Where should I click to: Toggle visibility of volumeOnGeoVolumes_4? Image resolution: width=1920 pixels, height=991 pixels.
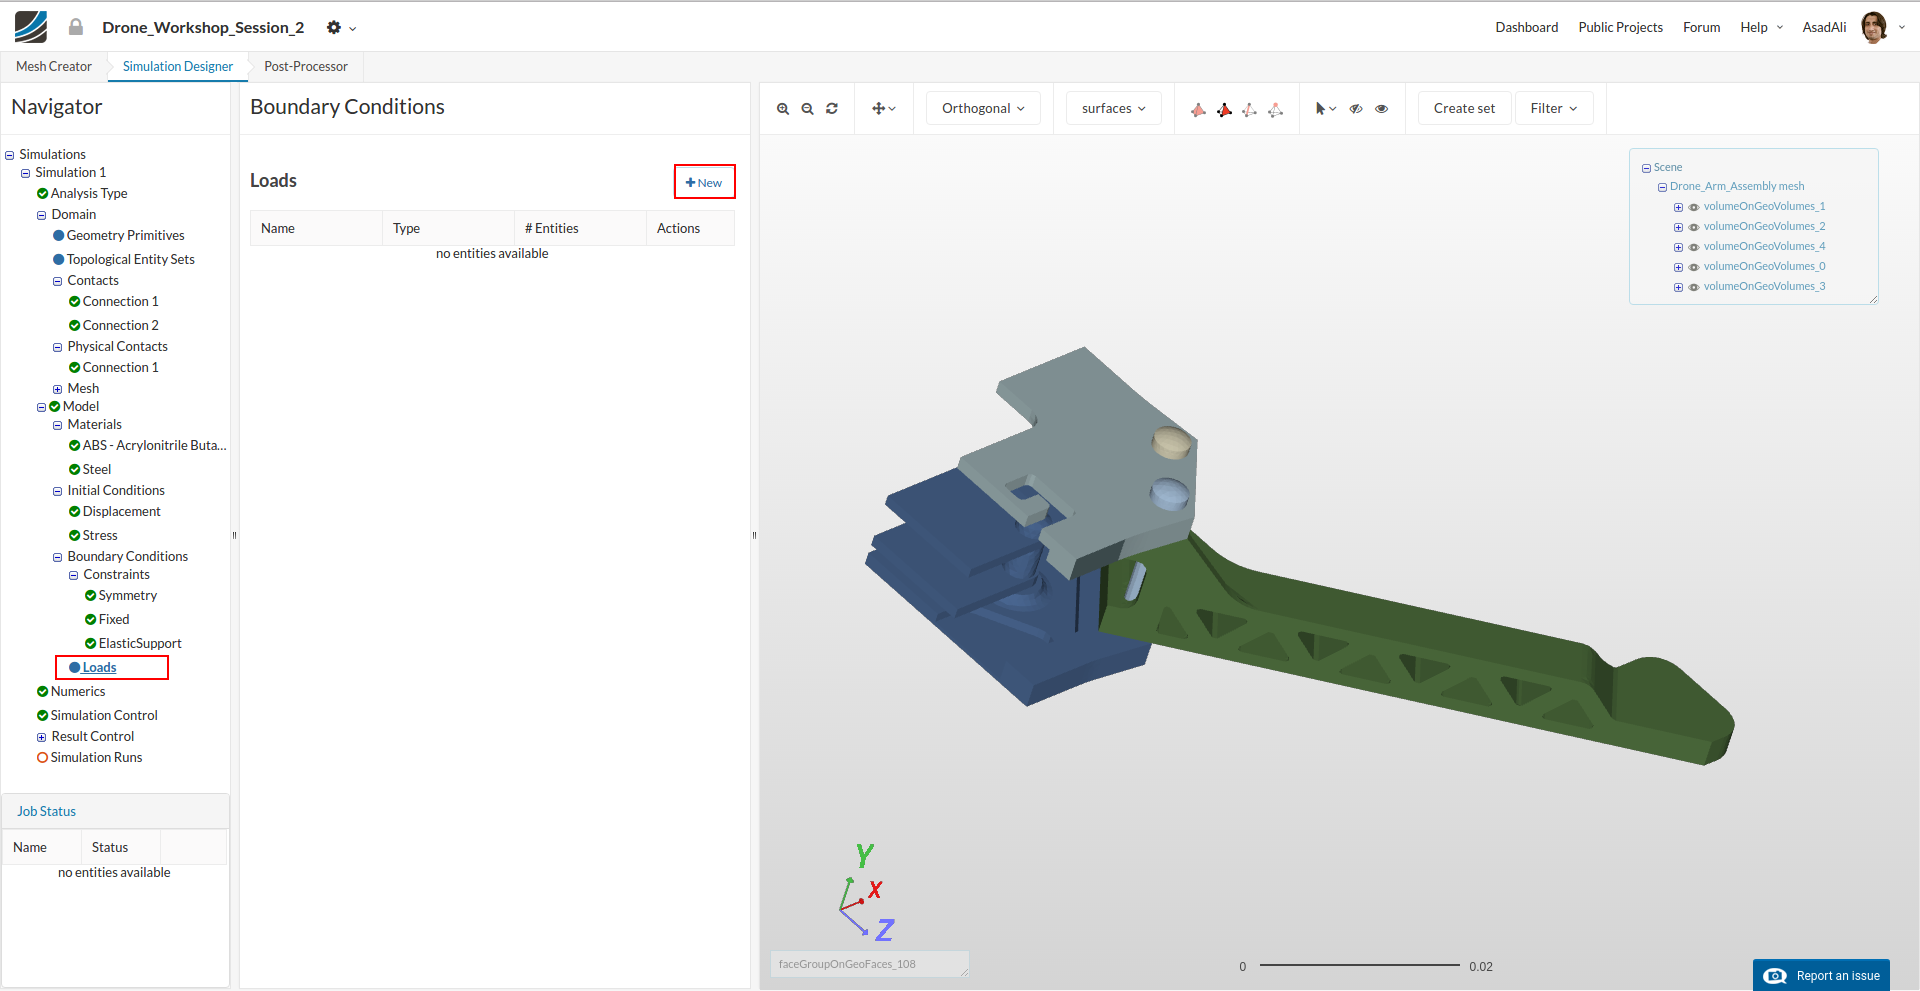pyautogui.click(x=1694, y=247)
